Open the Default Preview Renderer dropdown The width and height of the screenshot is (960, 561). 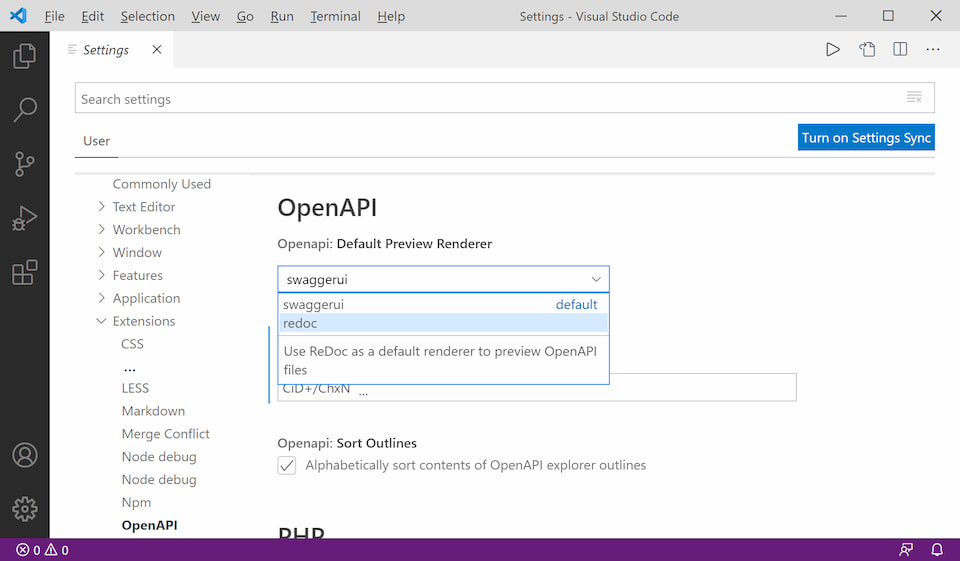click(443, 279)
